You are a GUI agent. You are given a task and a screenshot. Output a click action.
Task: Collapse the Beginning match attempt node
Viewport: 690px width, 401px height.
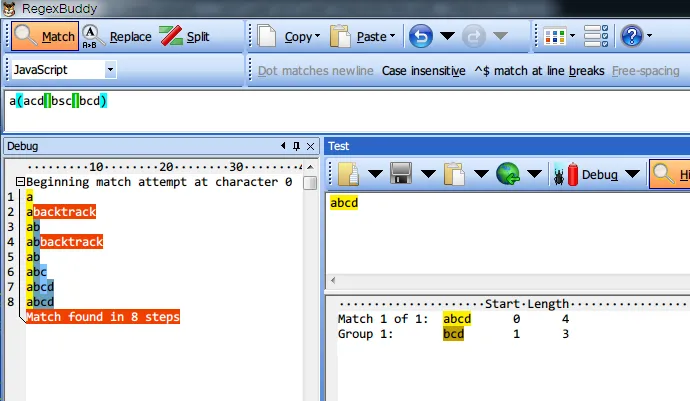20,181
